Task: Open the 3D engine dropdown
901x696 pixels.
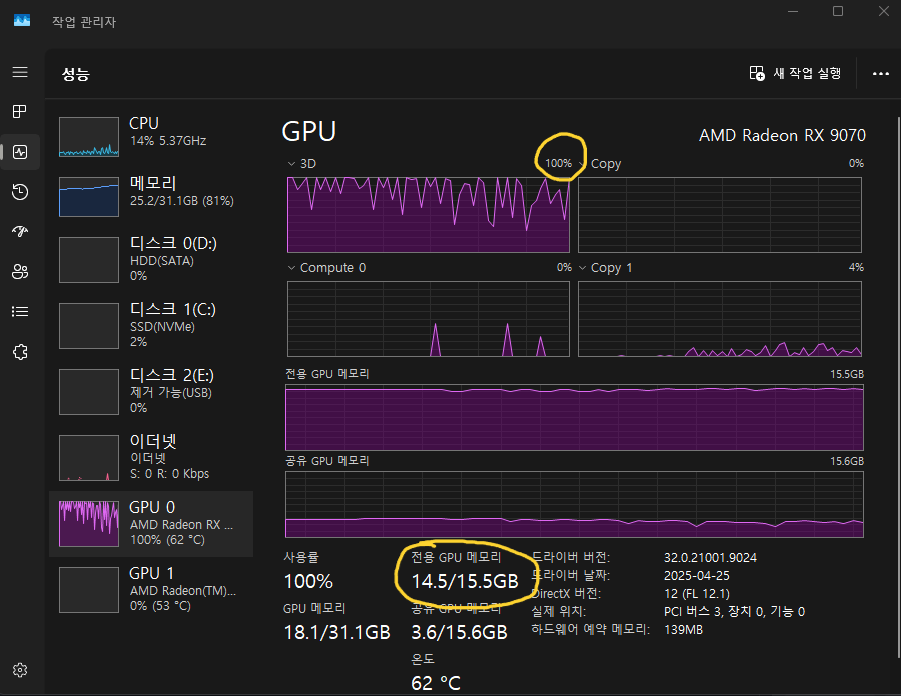Action: (291, 164)
